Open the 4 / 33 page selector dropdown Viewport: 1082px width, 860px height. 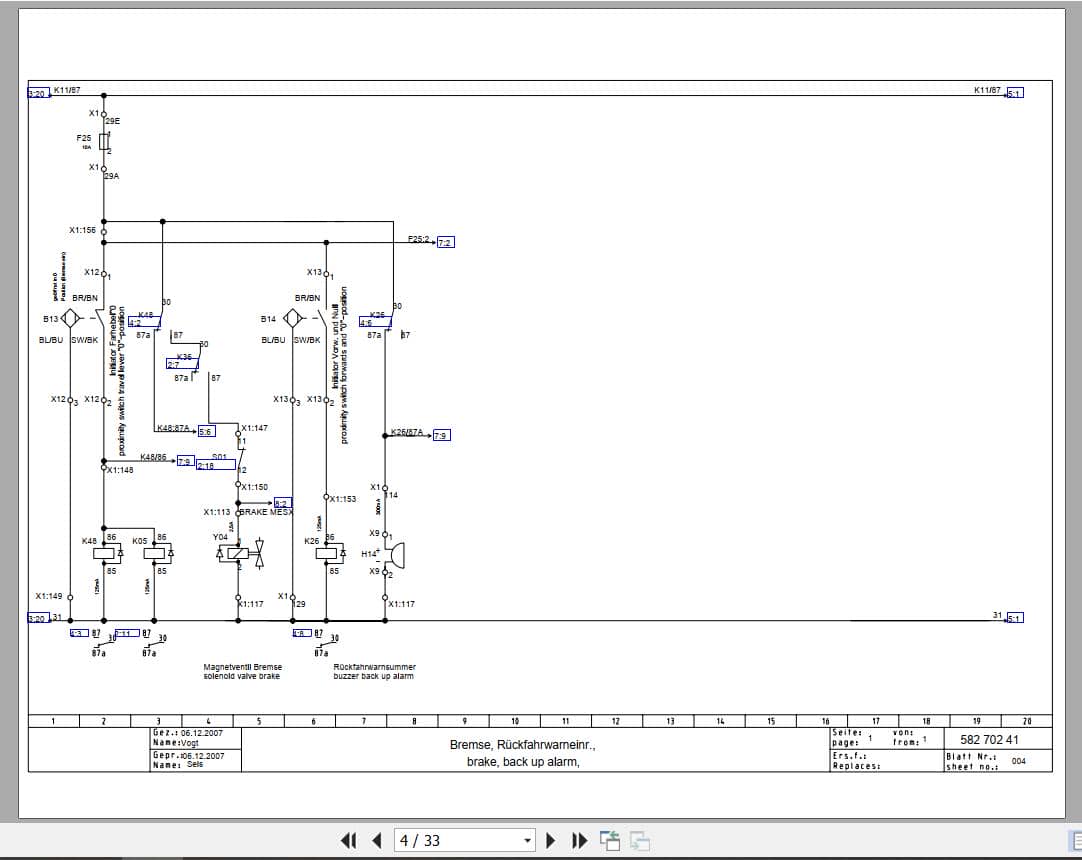pyautogui.click(x=527, y=840)
